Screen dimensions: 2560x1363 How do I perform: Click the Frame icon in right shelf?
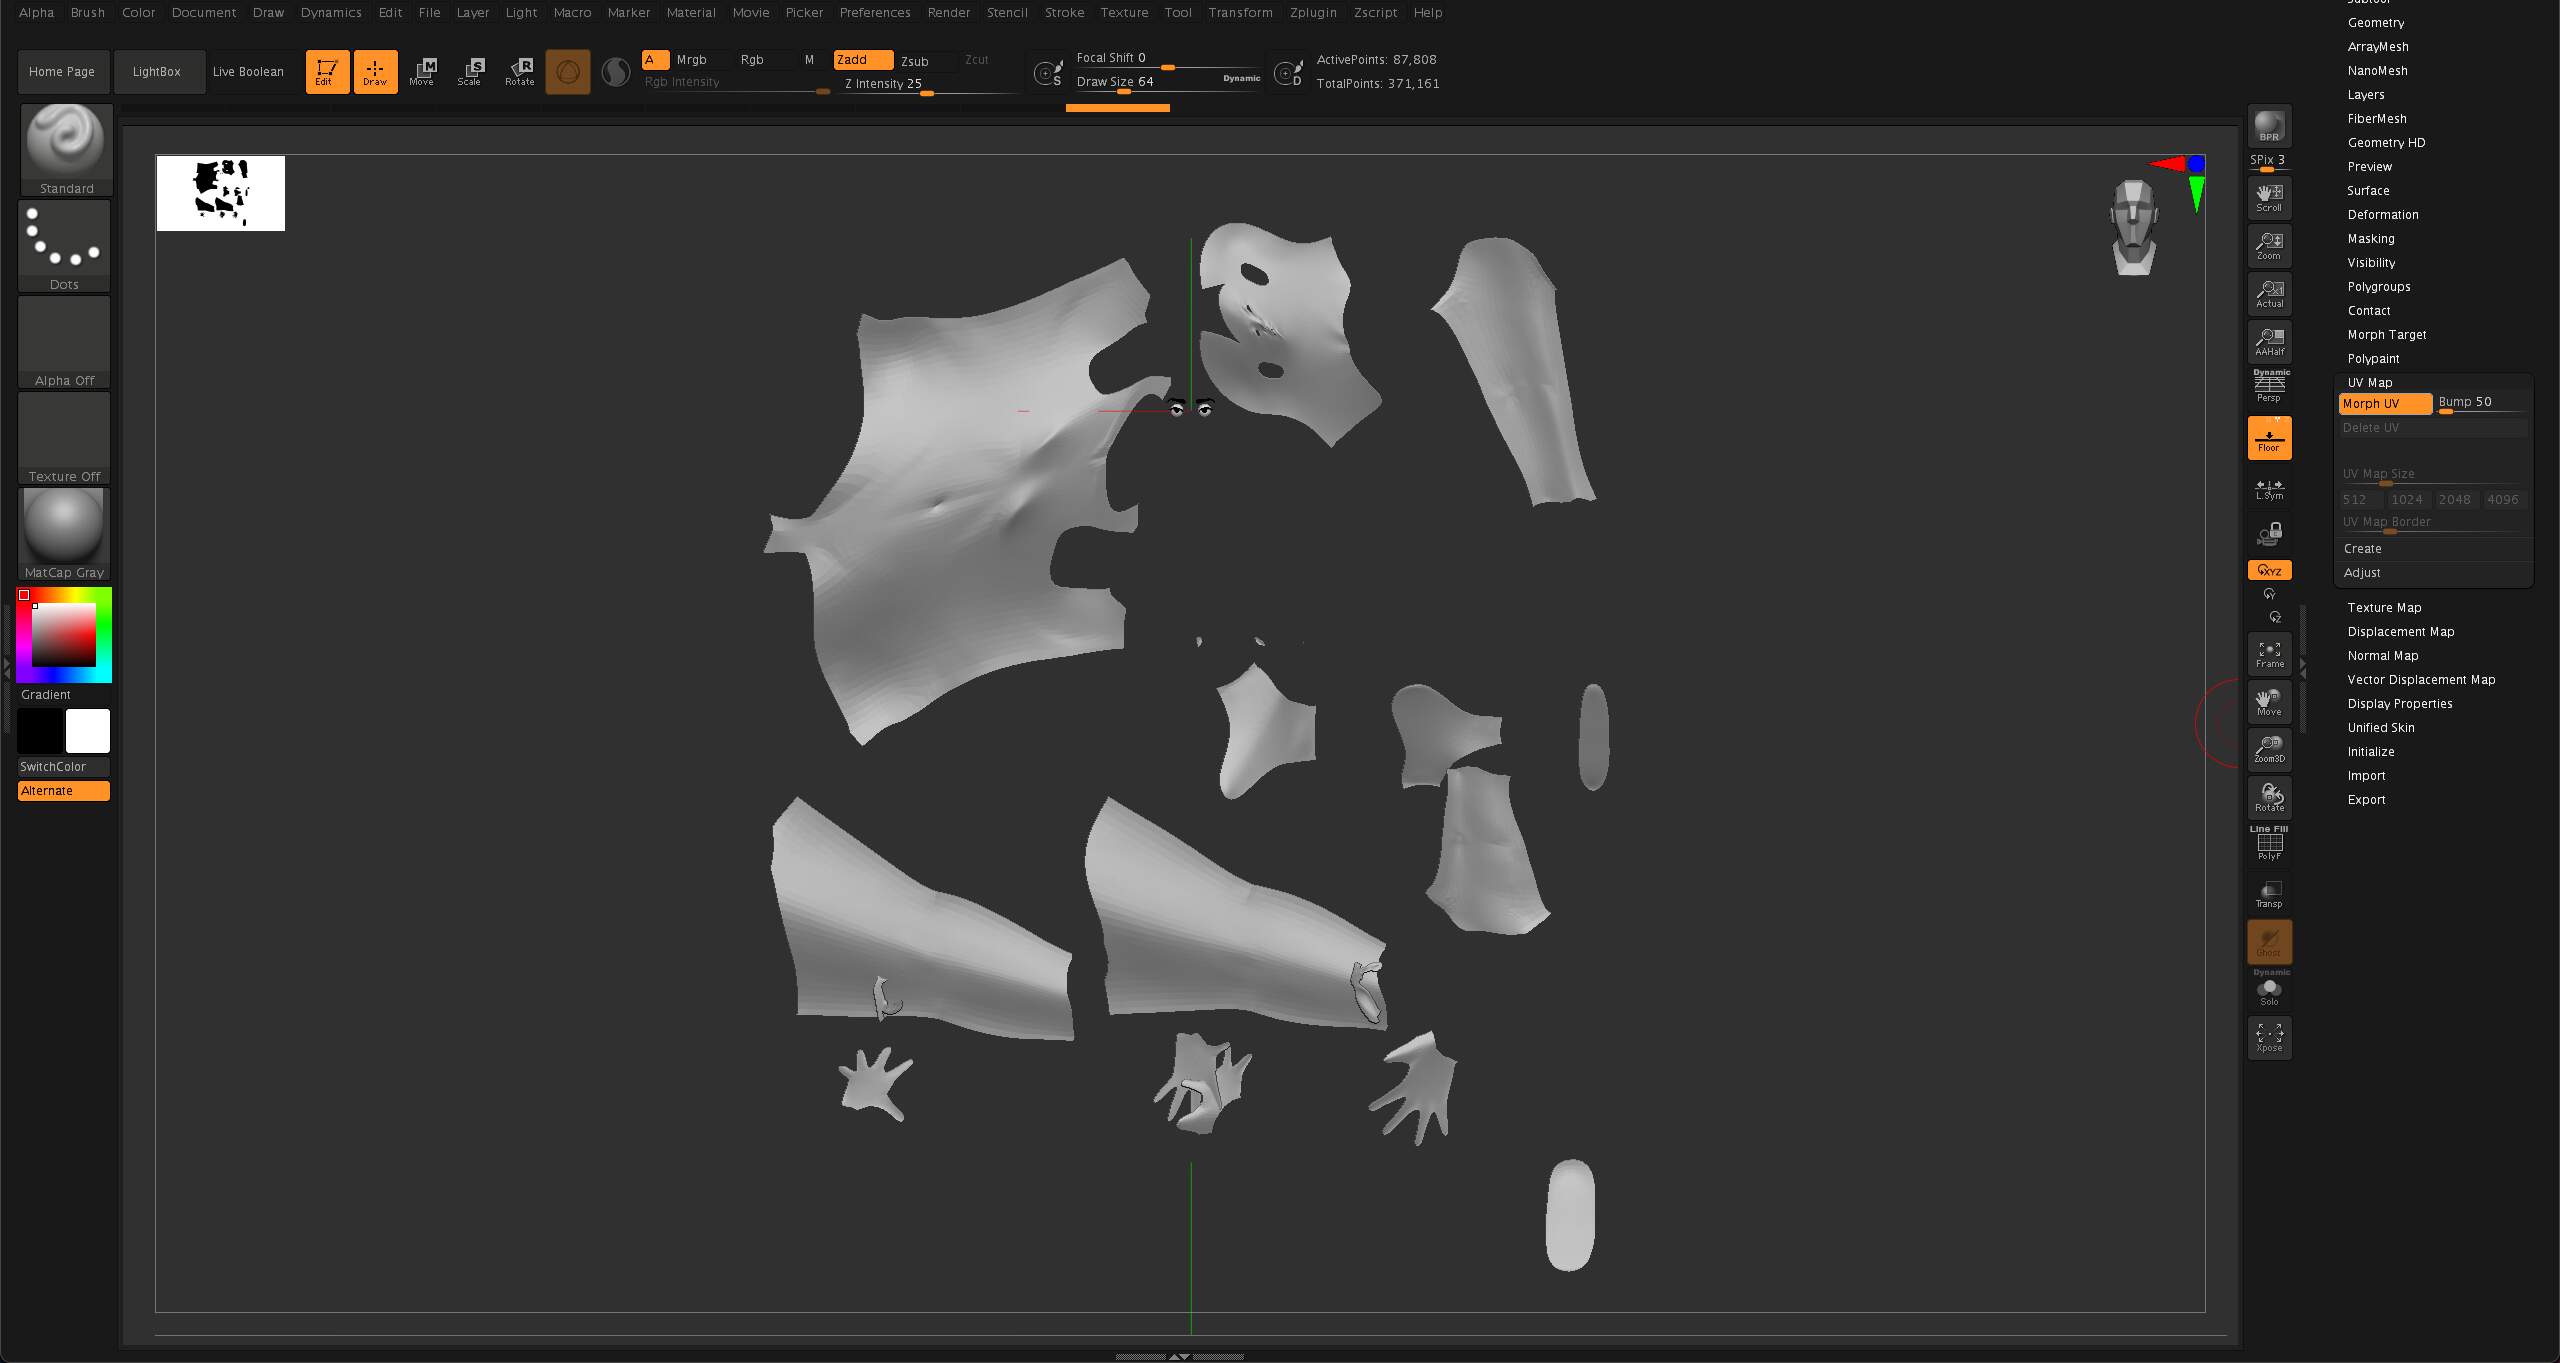2269,654
